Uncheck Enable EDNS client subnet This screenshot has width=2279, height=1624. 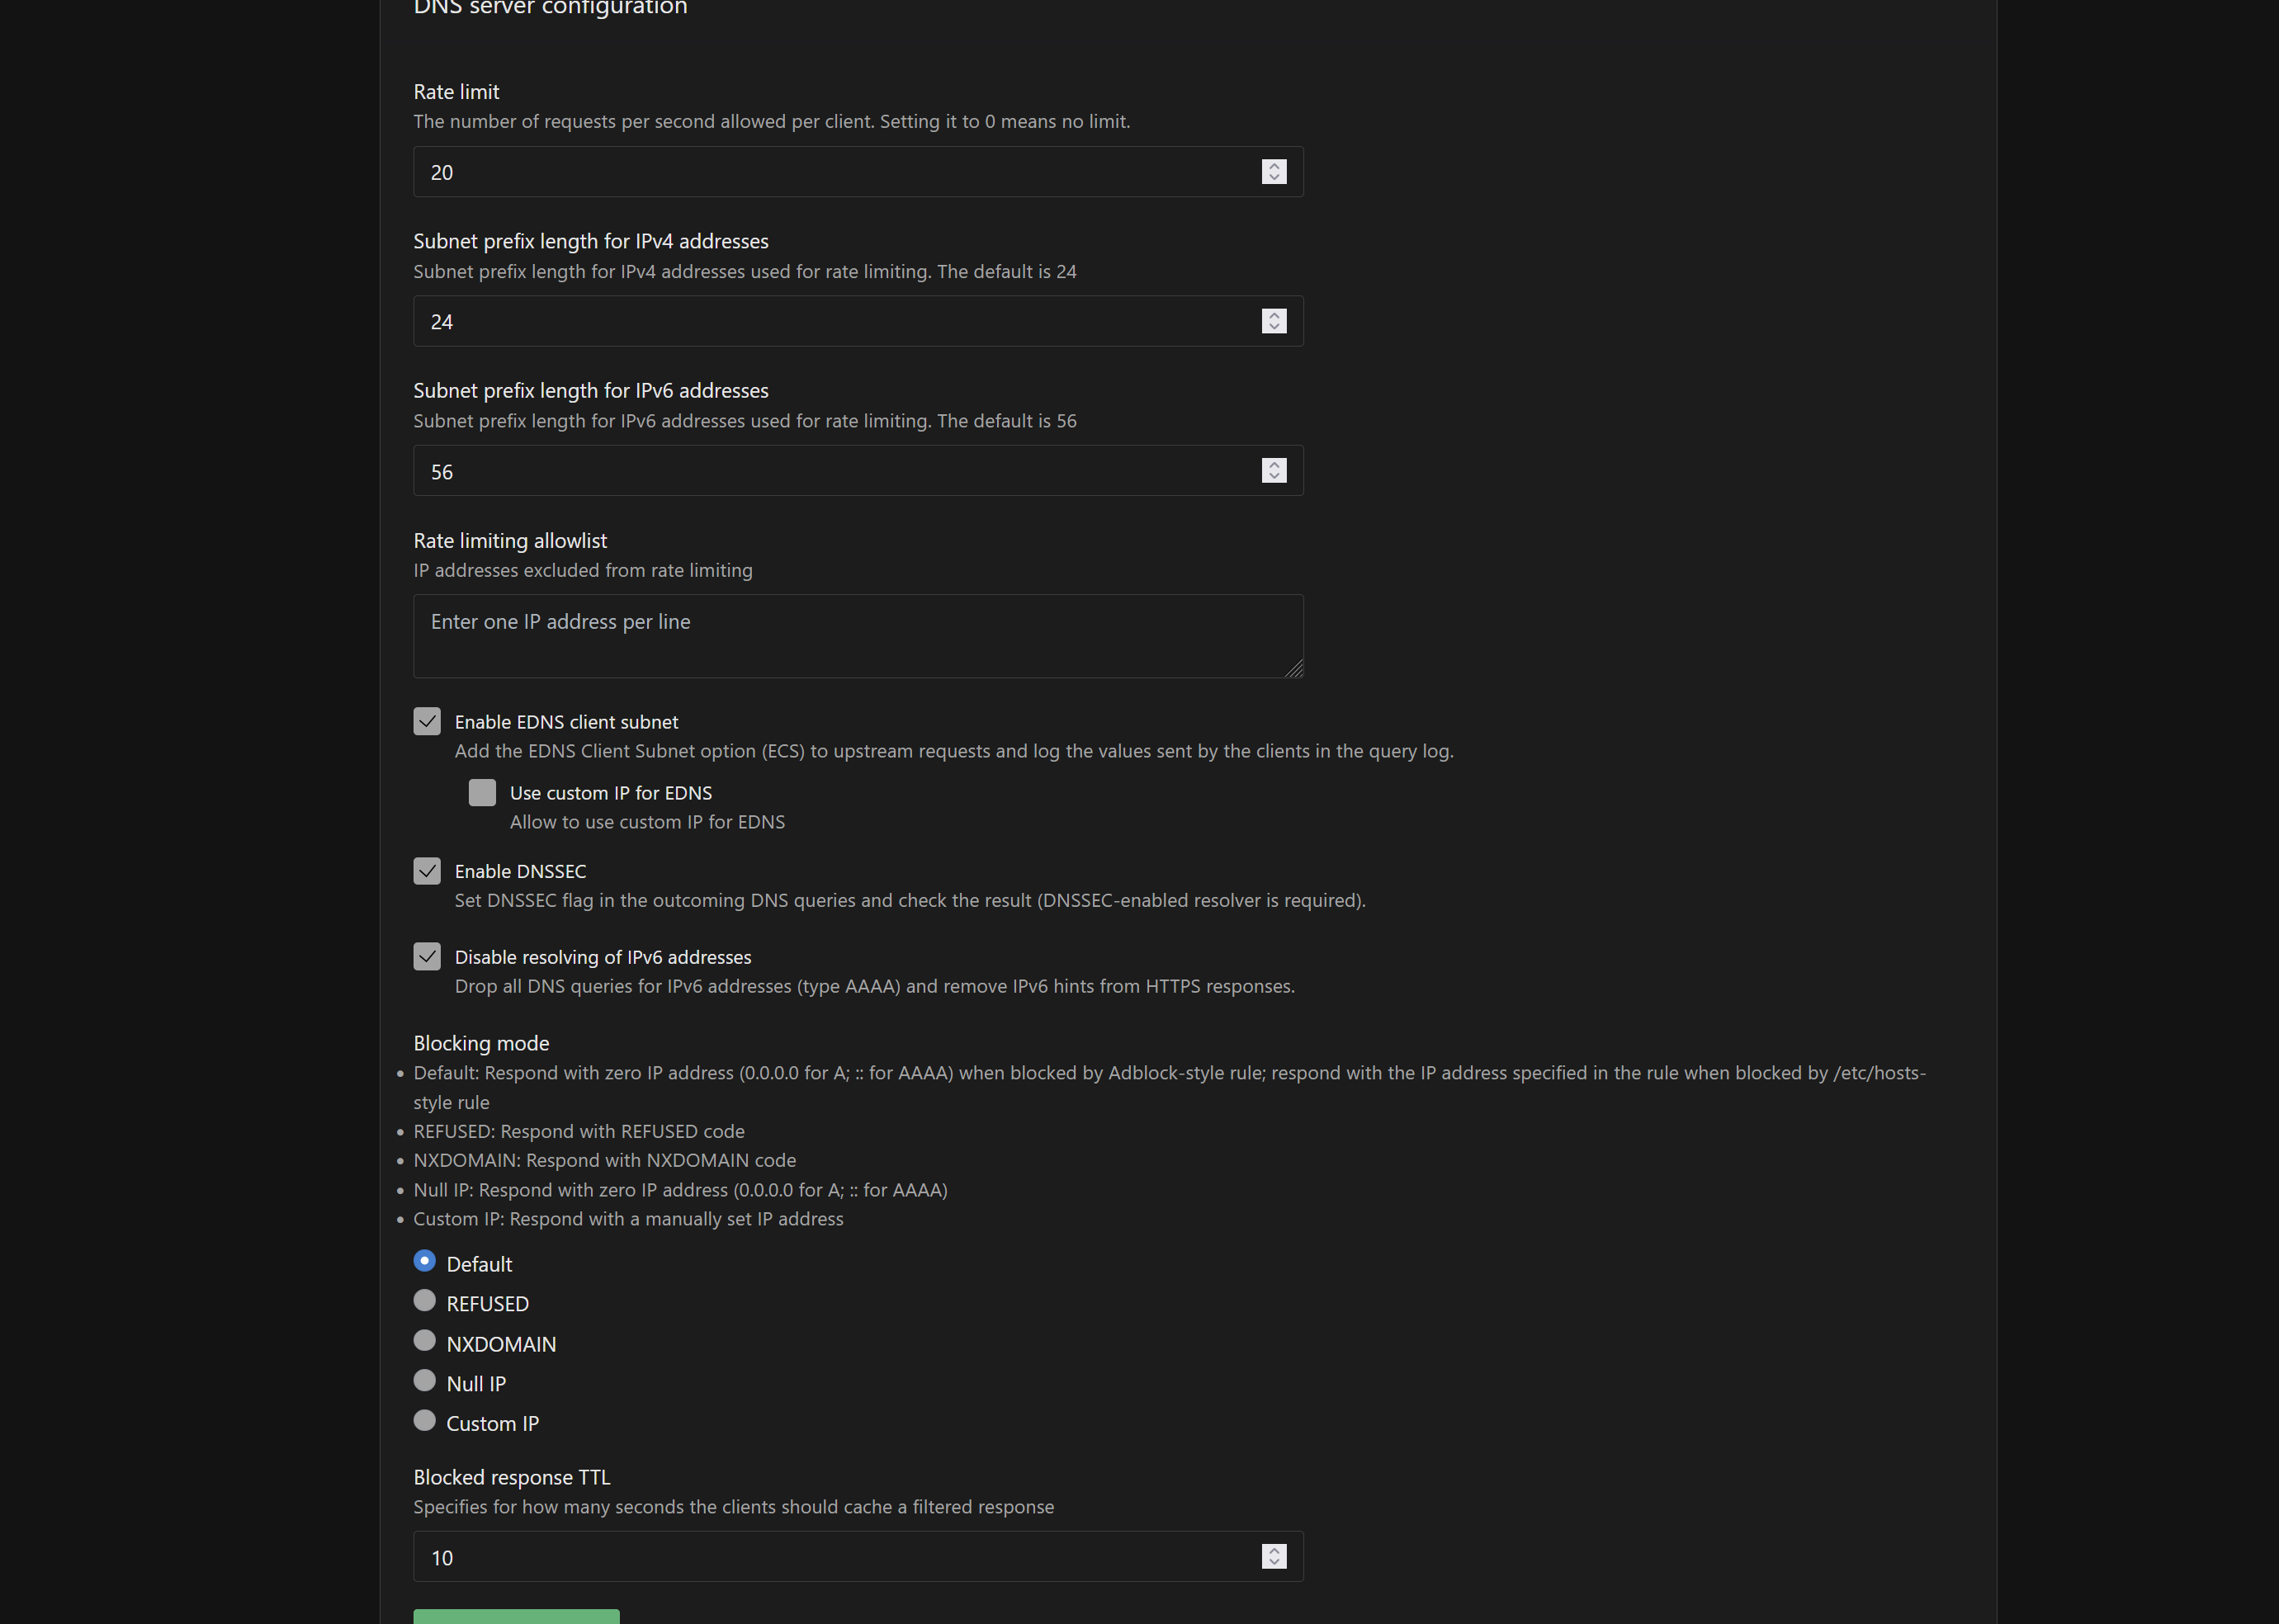click(x=427, y=722)
